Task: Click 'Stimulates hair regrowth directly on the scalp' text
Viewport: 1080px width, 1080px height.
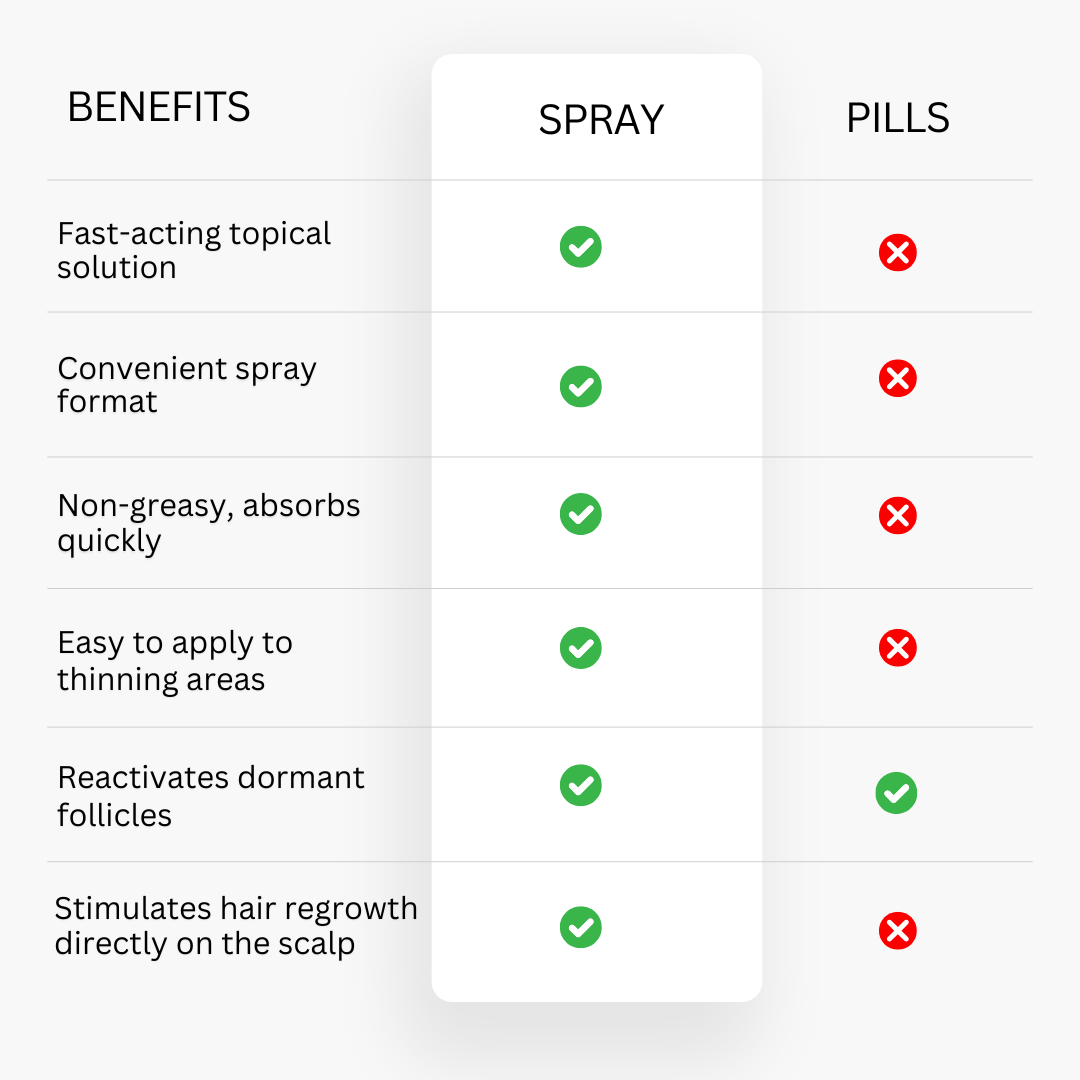Action: [x=236, y=926]
